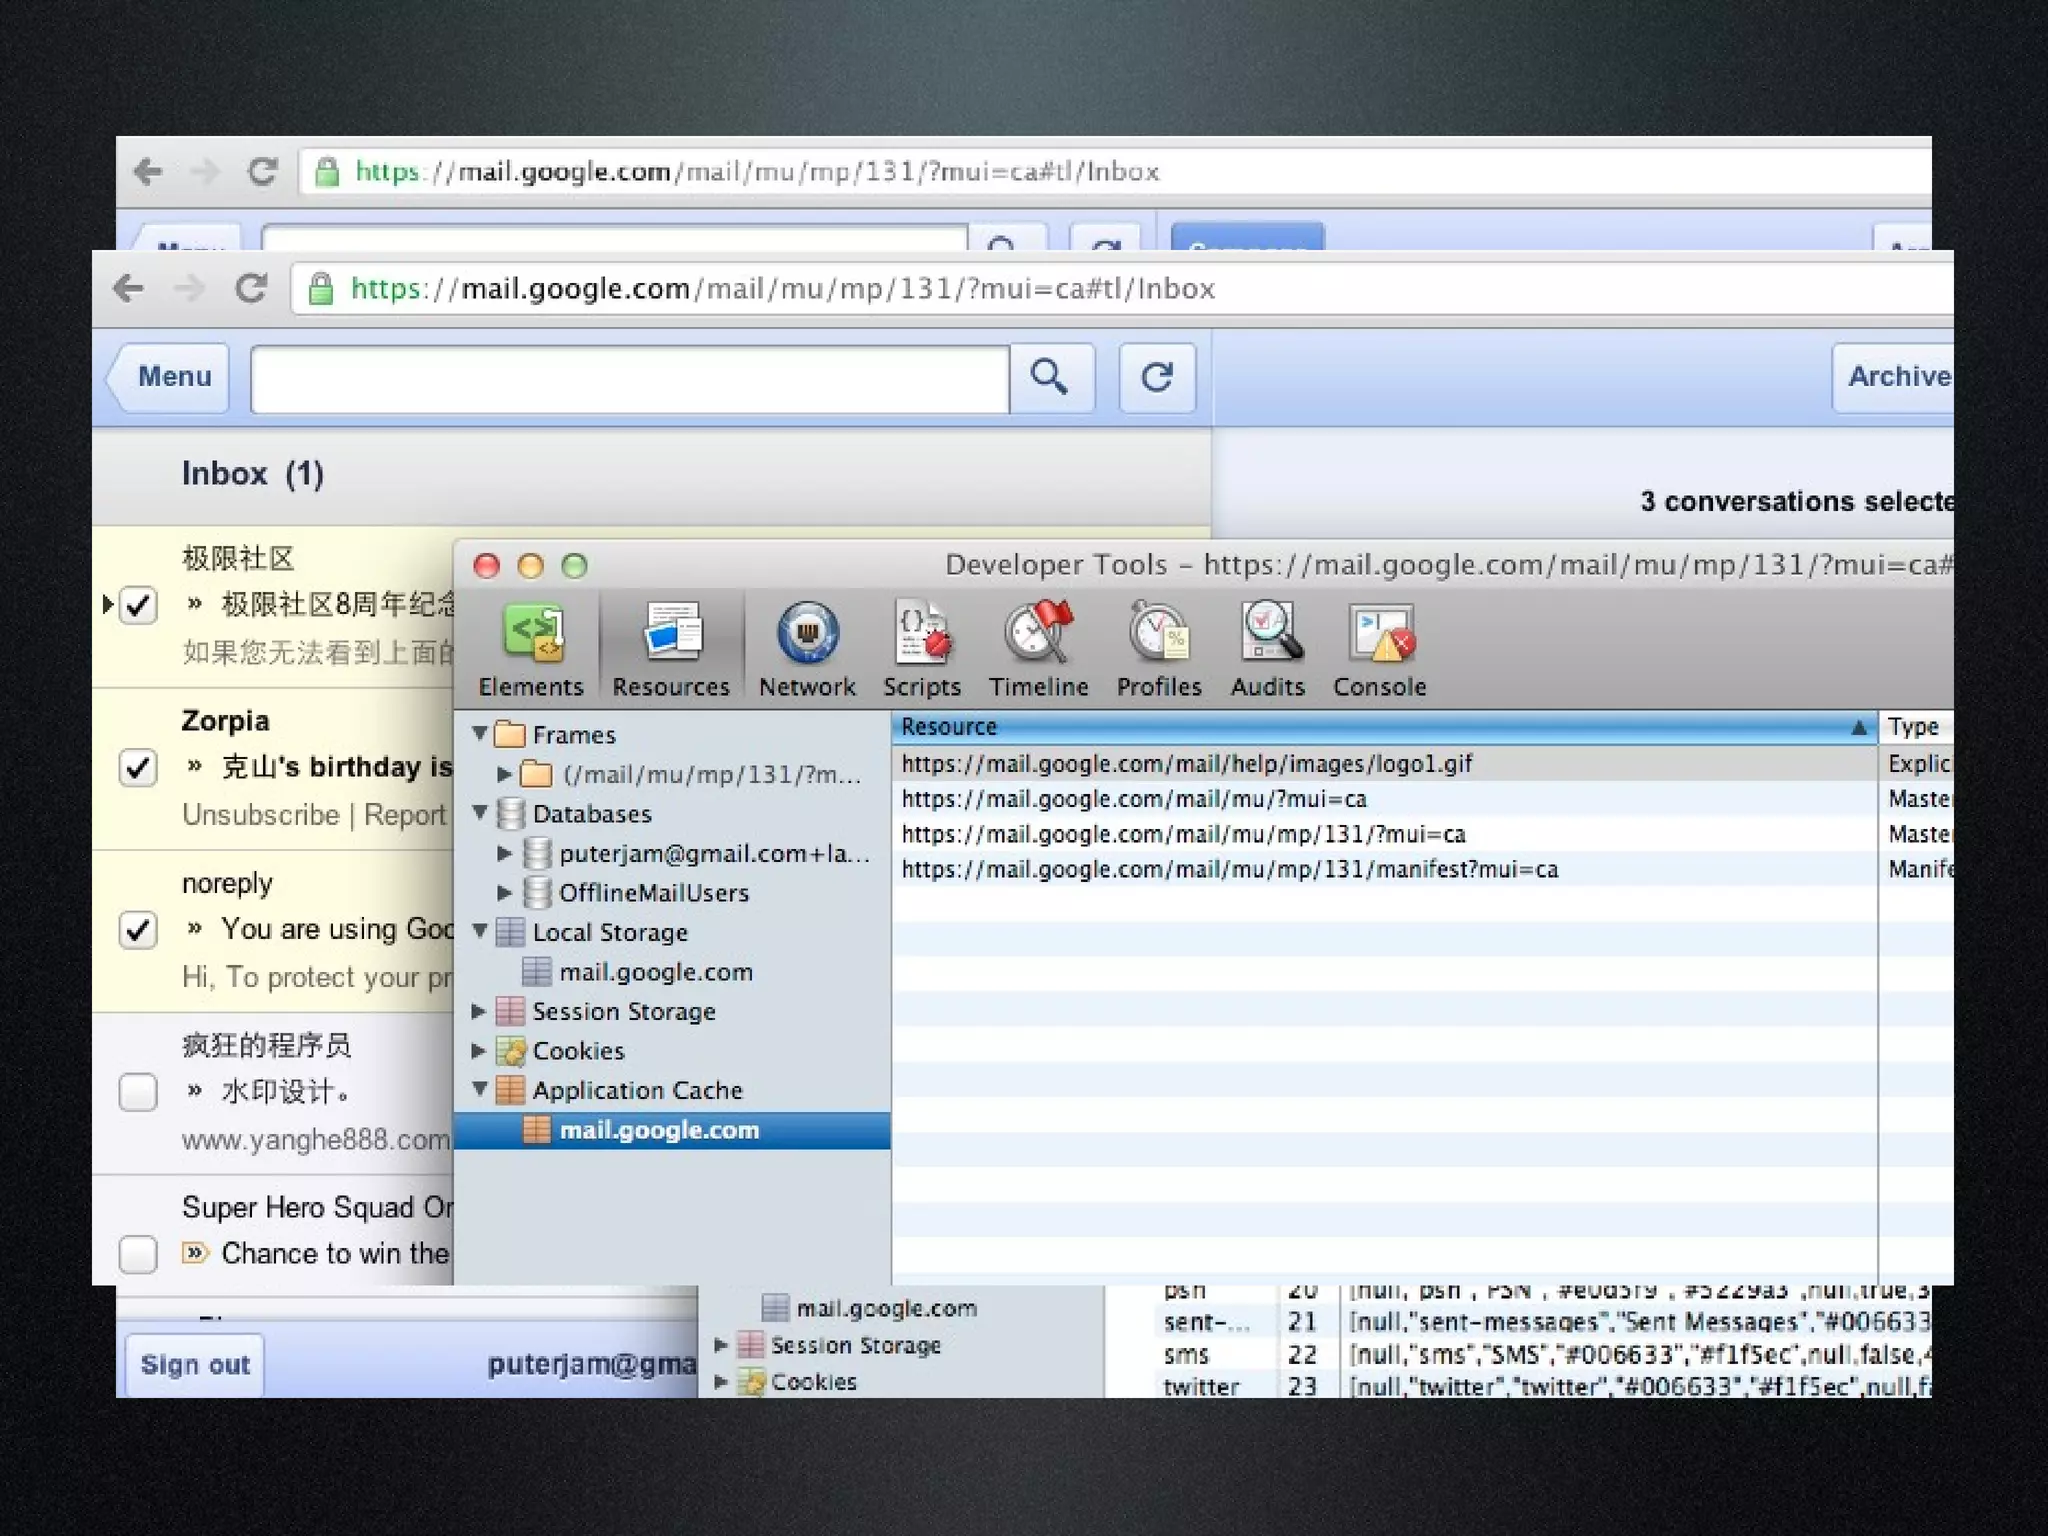Click front browser's back arrow
The image size is (2048, 1536).
129,289
